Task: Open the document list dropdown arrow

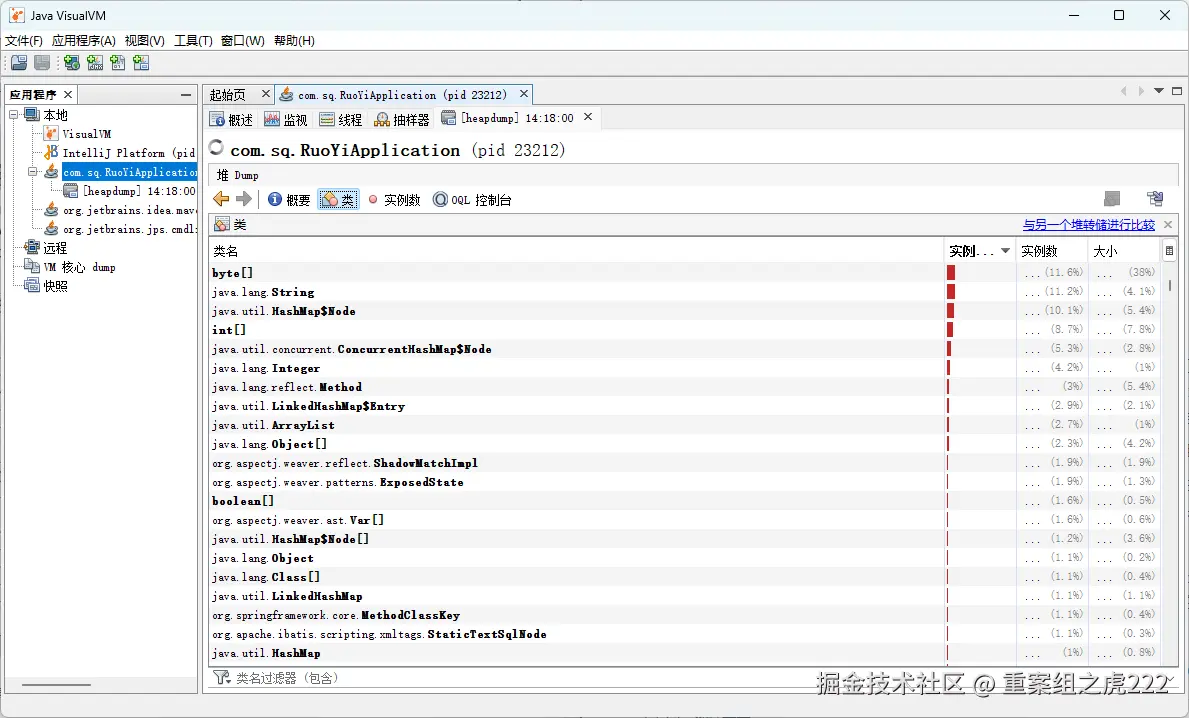Action: point(1159,91)
